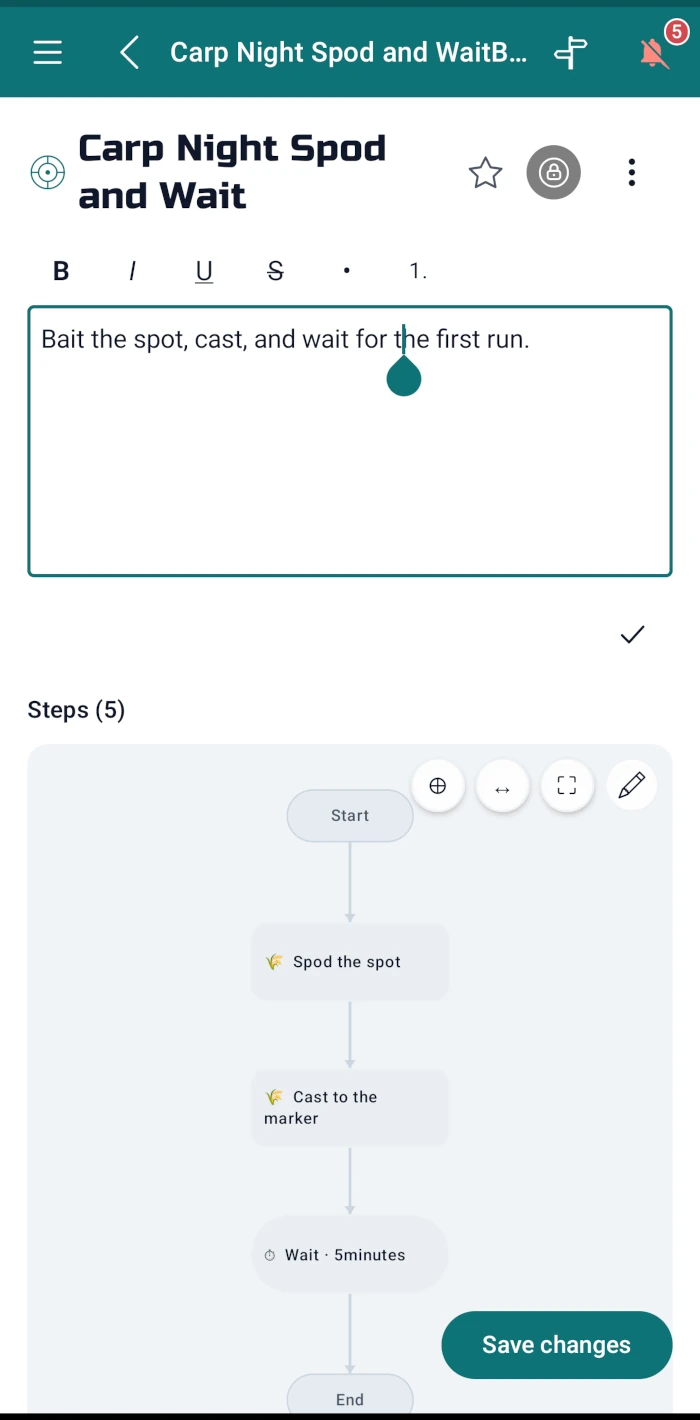Screen dimensions: 700x1420
Task: Click inside the description text box
Action: tap(350, 441)
